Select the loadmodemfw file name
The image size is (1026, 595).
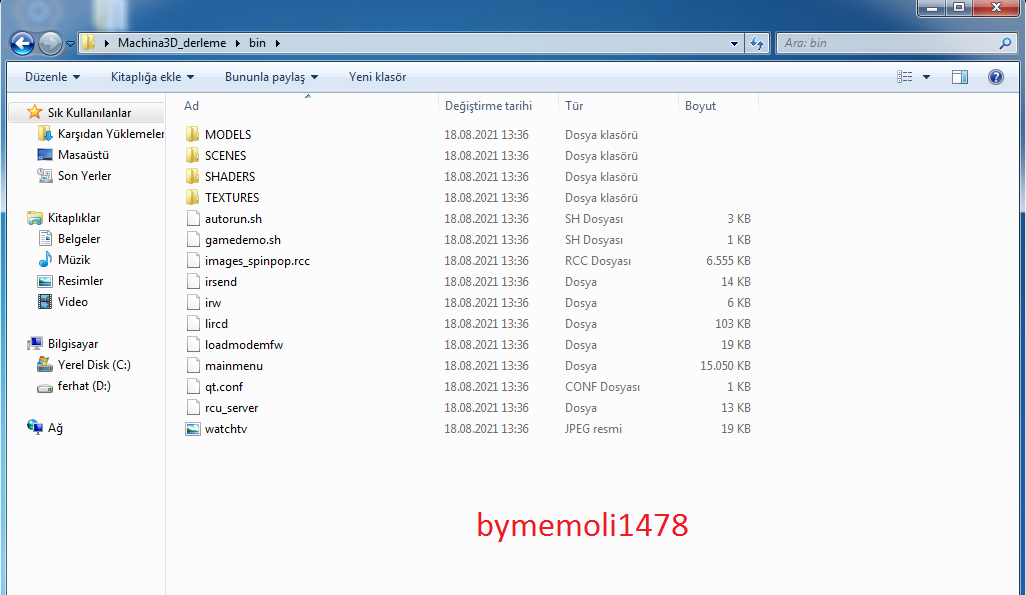click(244, 345)
